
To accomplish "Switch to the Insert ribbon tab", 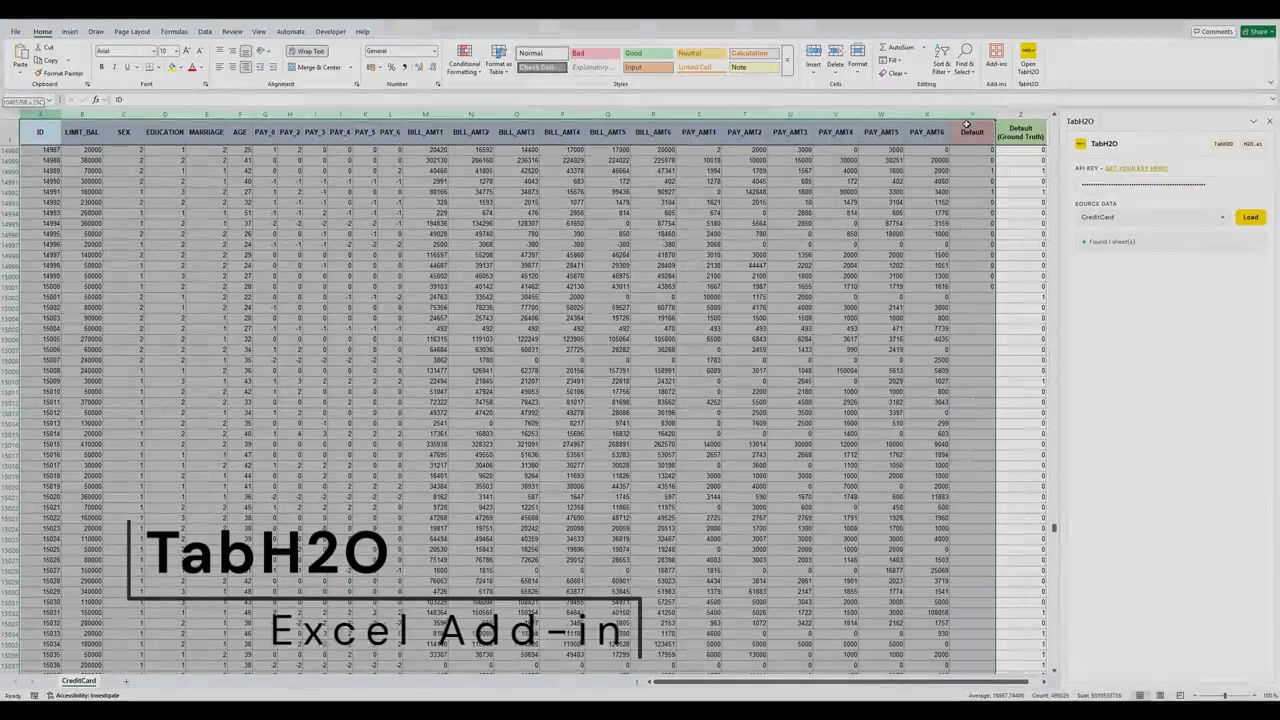I will [70, 32].
